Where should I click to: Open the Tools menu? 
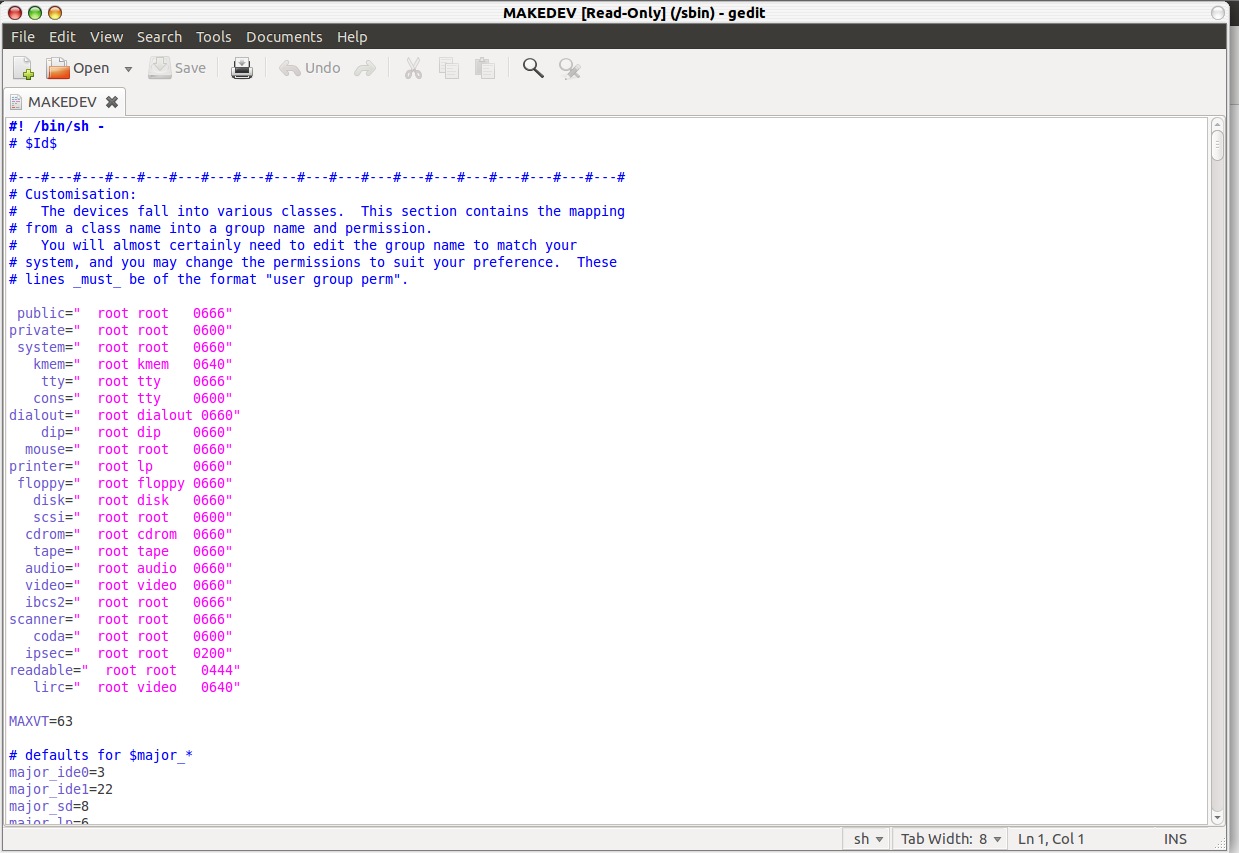click(214, 37)
